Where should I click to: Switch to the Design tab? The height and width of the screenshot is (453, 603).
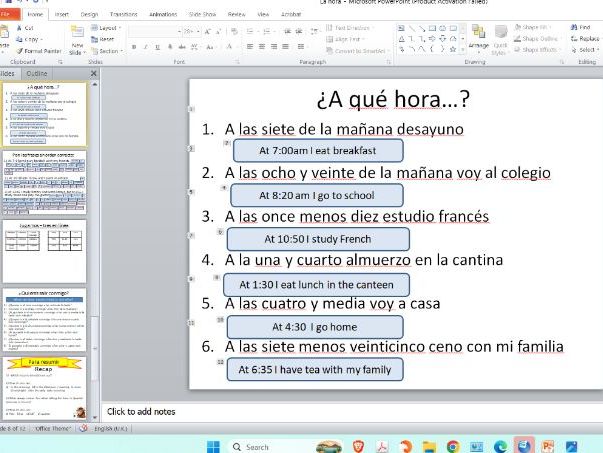coord(89,14)
